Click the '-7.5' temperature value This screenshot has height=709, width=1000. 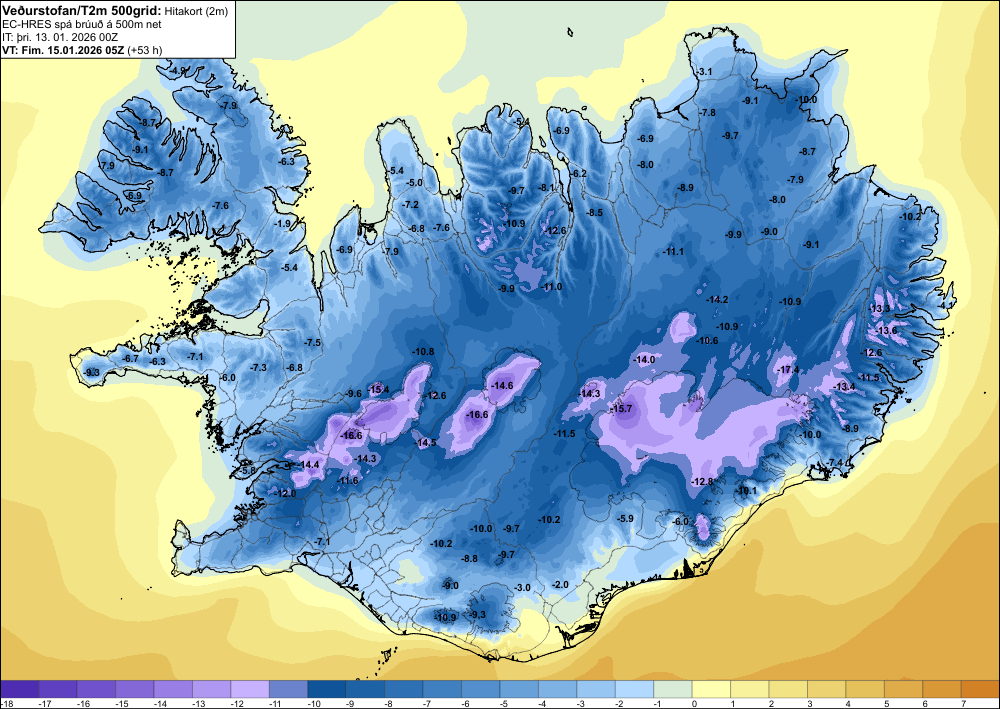click(312, 343)
